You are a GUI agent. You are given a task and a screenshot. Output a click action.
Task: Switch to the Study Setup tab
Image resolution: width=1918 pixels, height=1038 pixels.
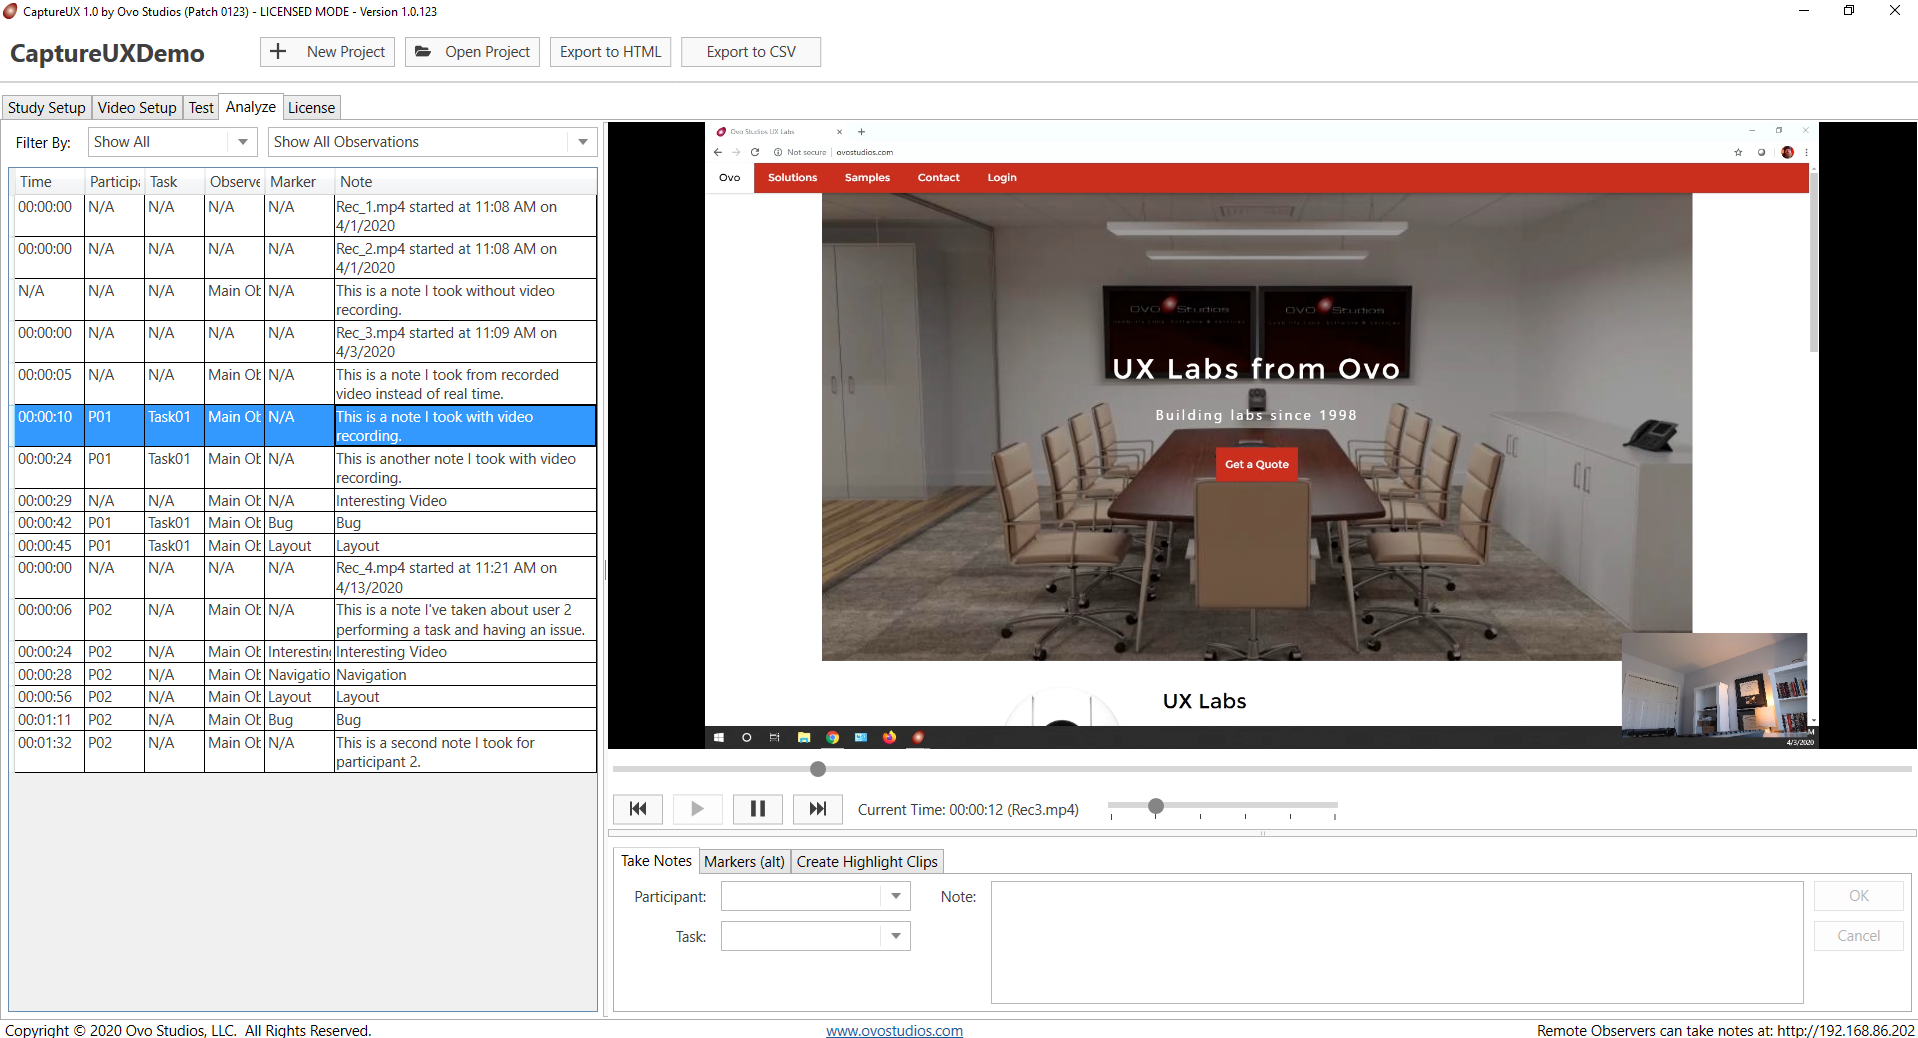tap(47, 108)
